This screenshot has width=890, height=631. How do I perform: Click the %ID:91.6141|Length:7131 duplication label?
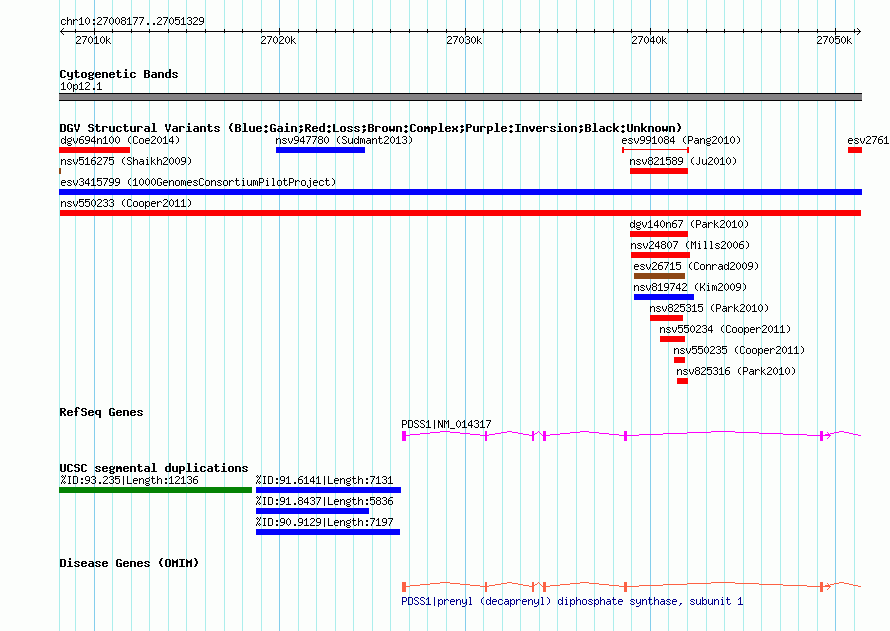[x=324, y=480]
